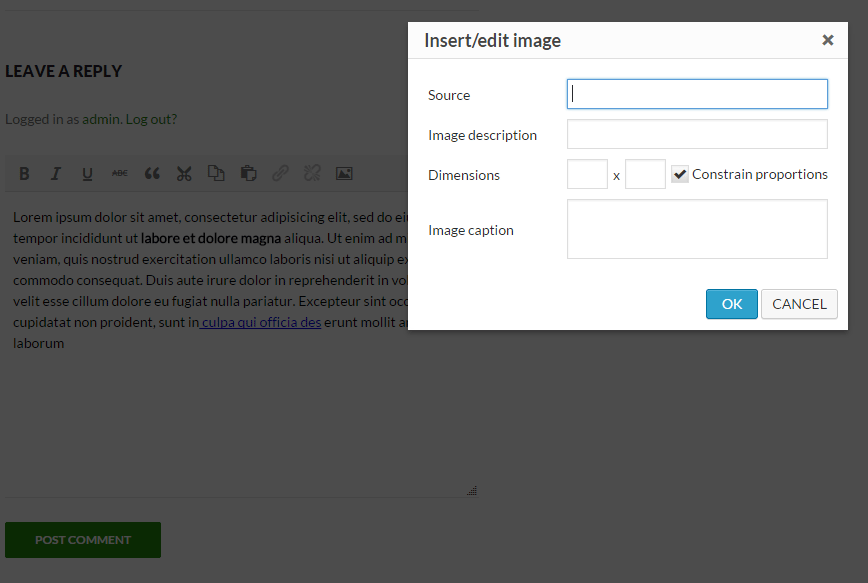
Task: Confirm with the OK button
Action: pos(731,304)
